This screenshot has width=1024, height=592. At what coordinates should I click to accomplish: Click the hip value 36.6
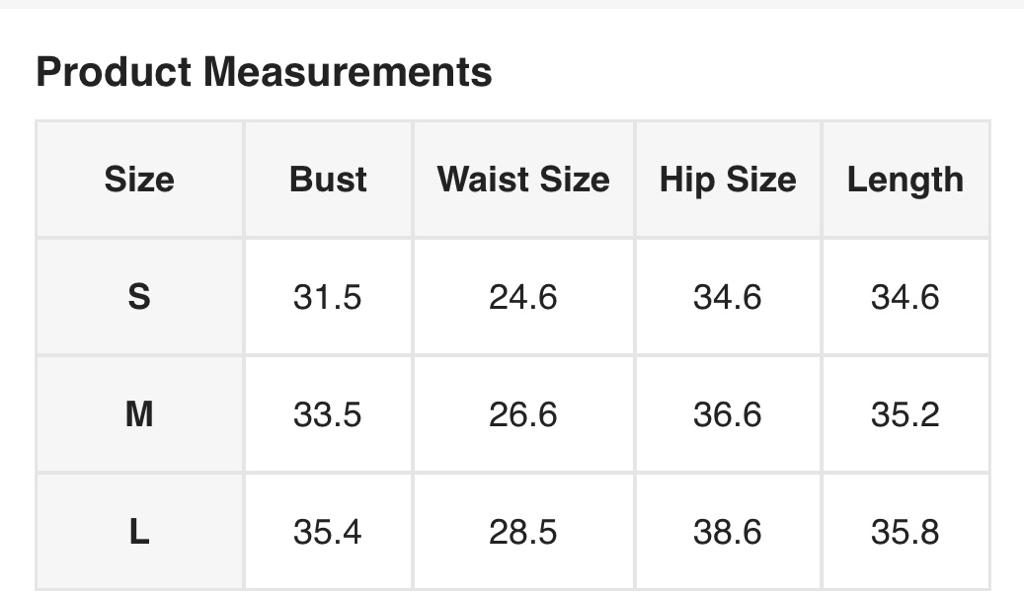click(x=727, y=414)
